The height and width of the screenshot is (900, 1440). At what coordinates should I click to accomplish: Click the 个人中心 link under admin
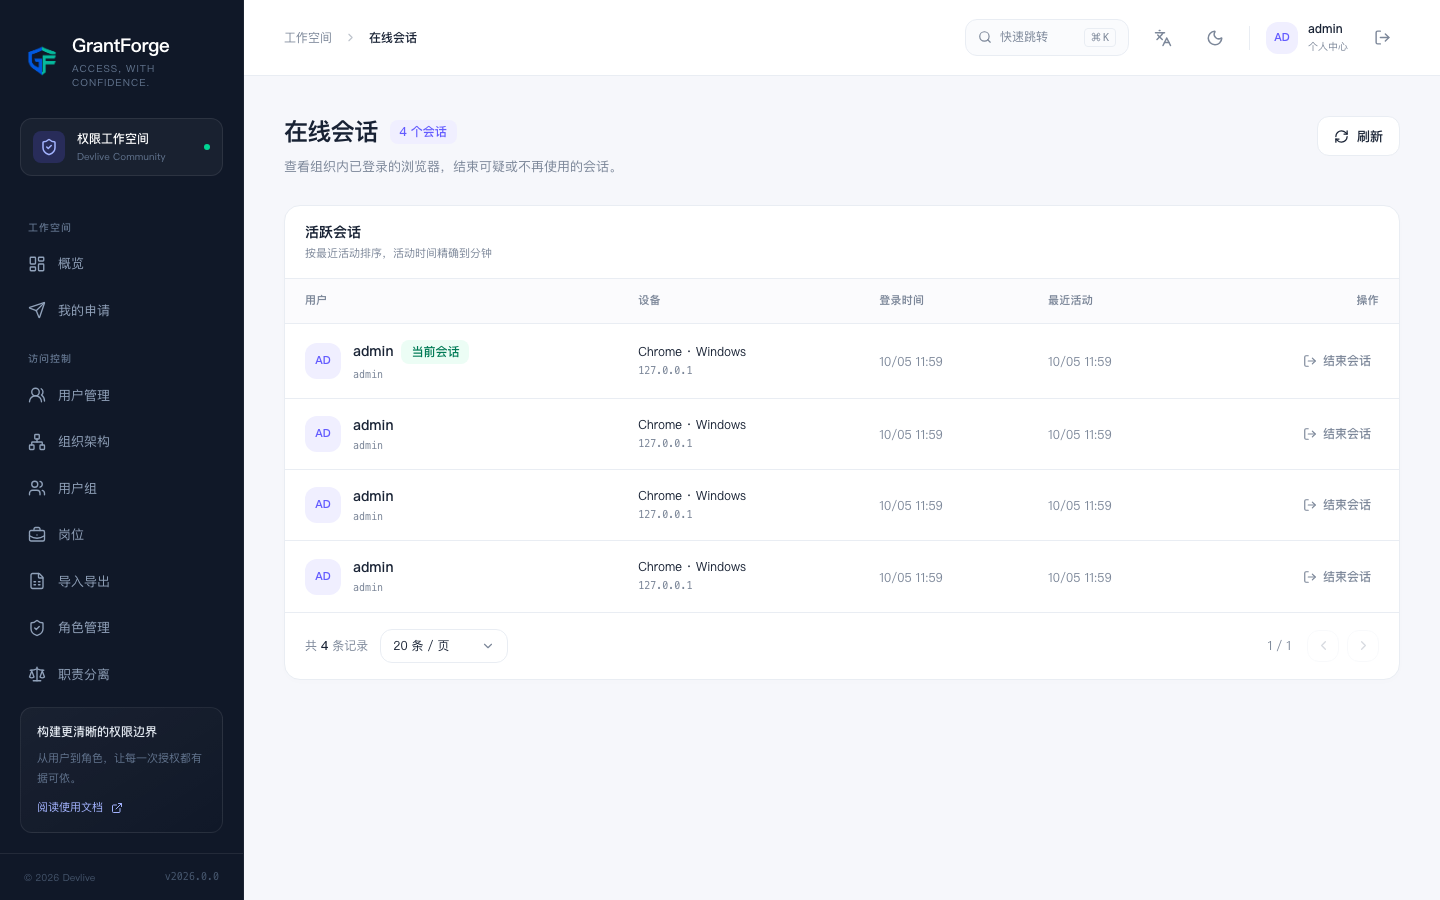pyautogui.click(x=1327, y=47)
